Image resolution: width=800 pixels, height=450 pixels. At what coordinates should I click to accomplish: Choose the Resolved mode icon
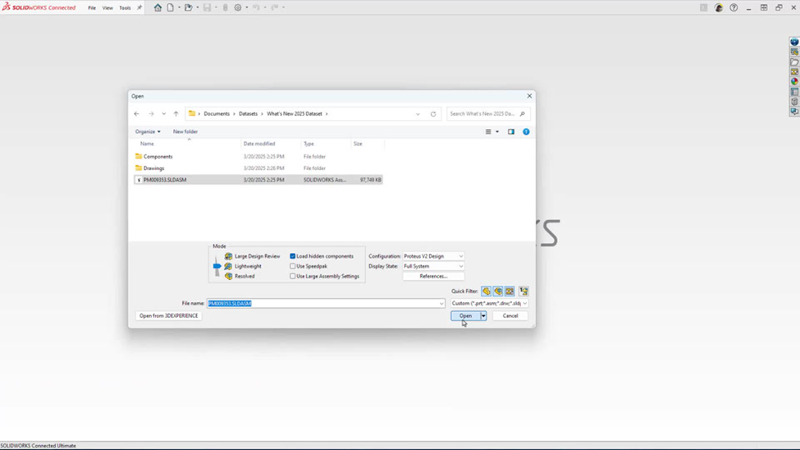228,276
